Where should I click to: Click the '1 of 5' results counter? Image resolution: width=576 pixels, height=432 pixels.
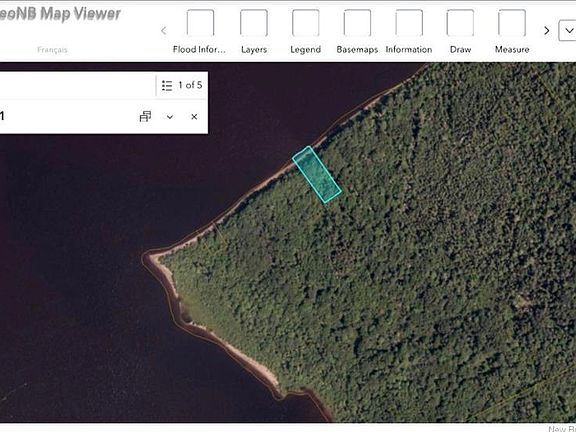[x=190, y=85]
